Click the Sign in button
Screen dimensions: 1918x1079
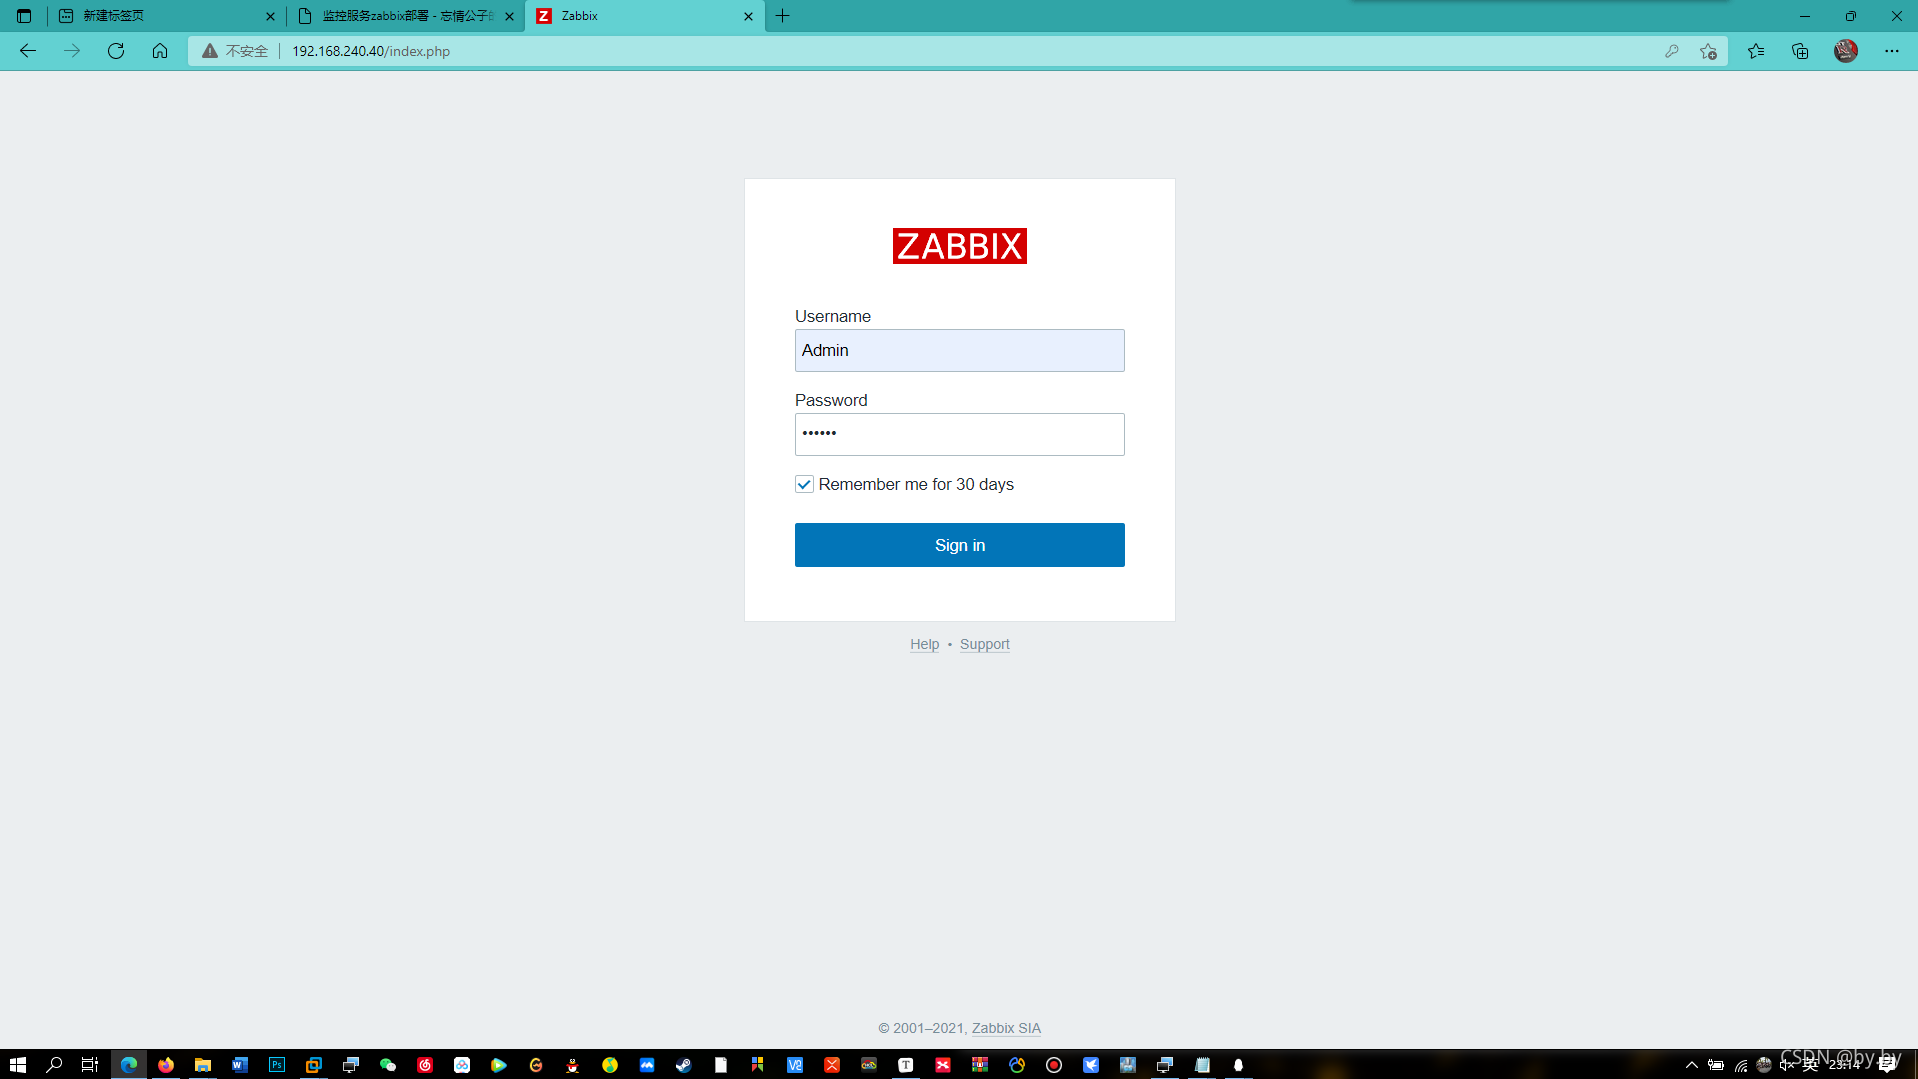pyautogui.click(x=959, y=545)
